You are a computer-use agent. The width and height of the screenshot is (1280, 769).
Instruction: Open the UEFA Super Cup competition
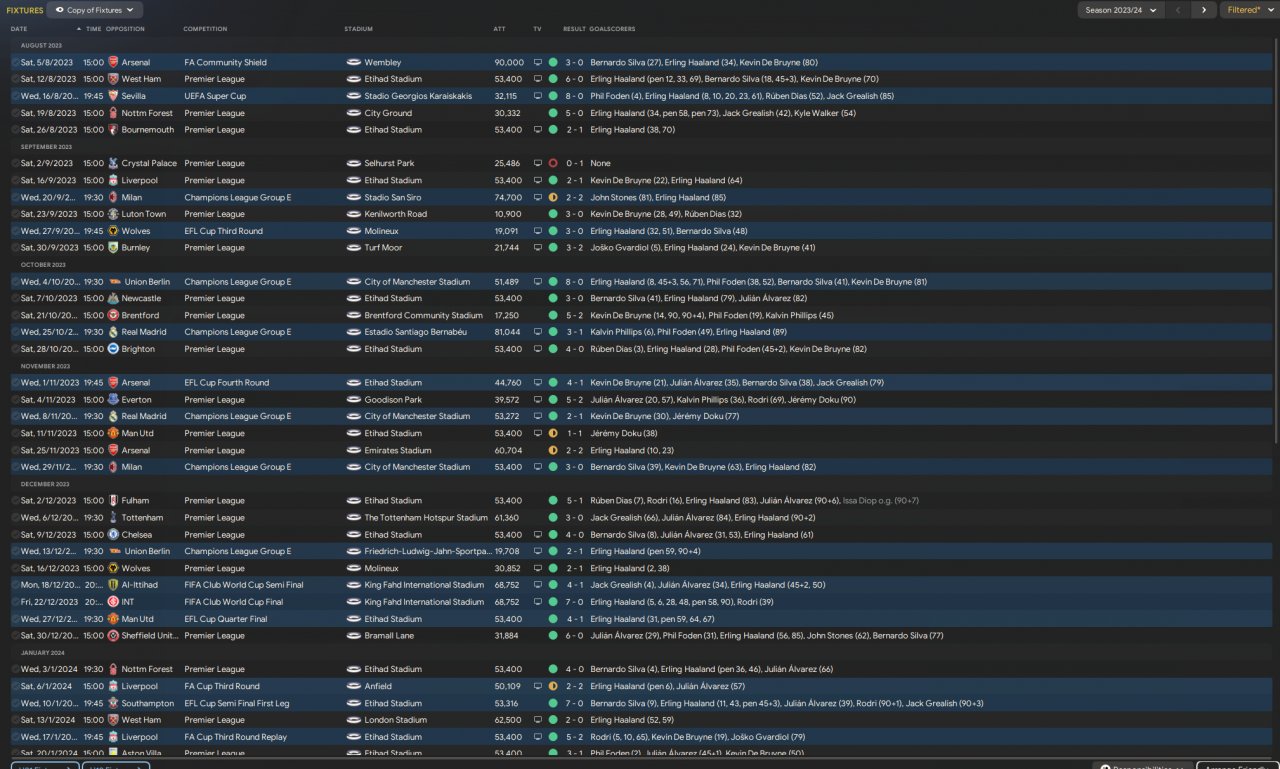click(x=215, y=96)
